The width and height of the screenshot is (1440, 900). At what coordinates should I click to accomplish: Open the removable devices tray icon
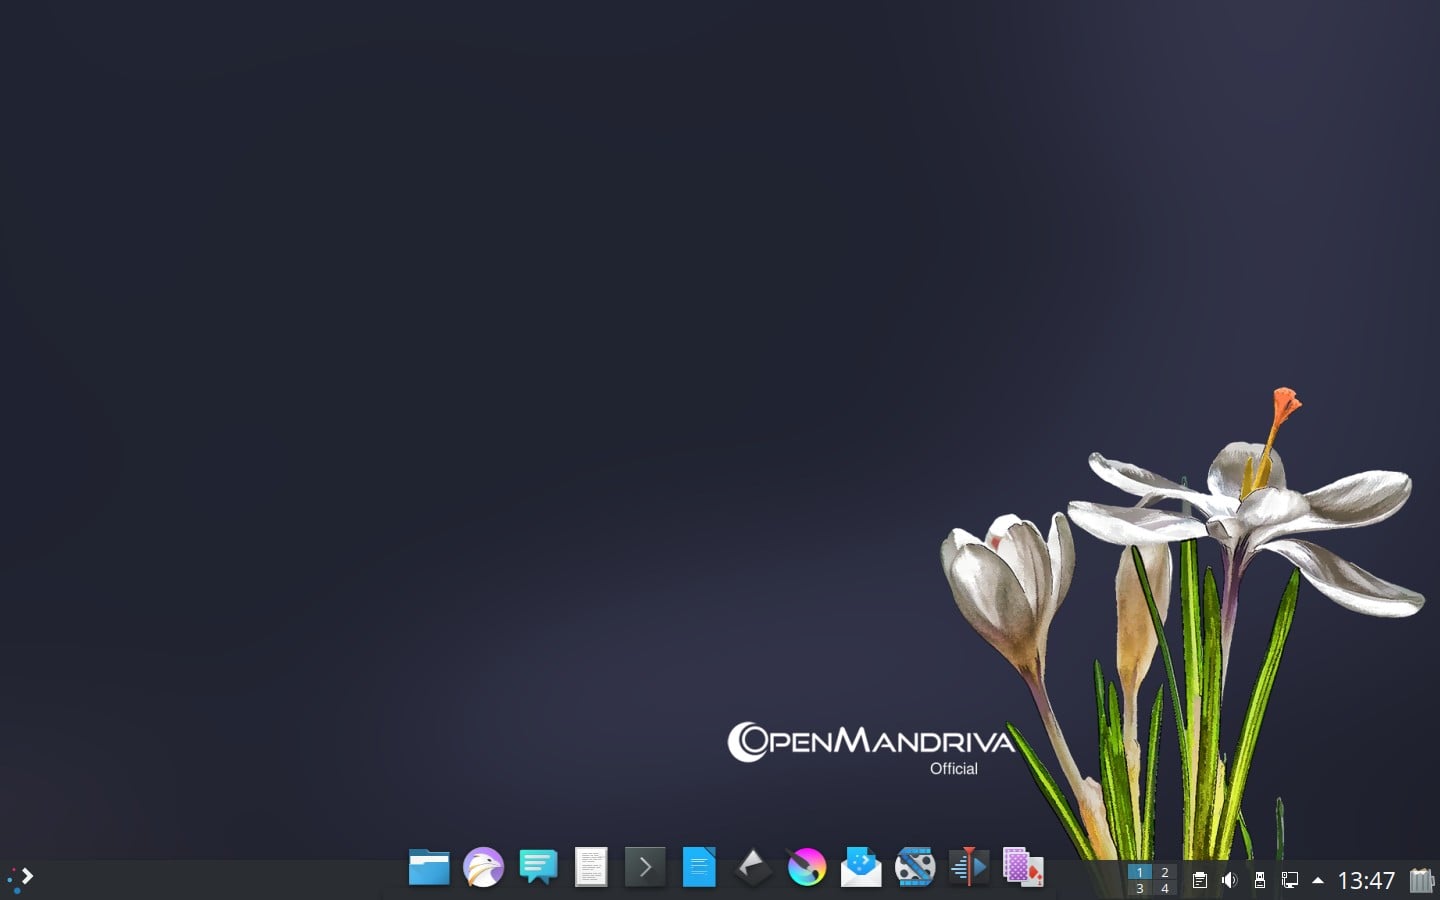(1259, 880)
